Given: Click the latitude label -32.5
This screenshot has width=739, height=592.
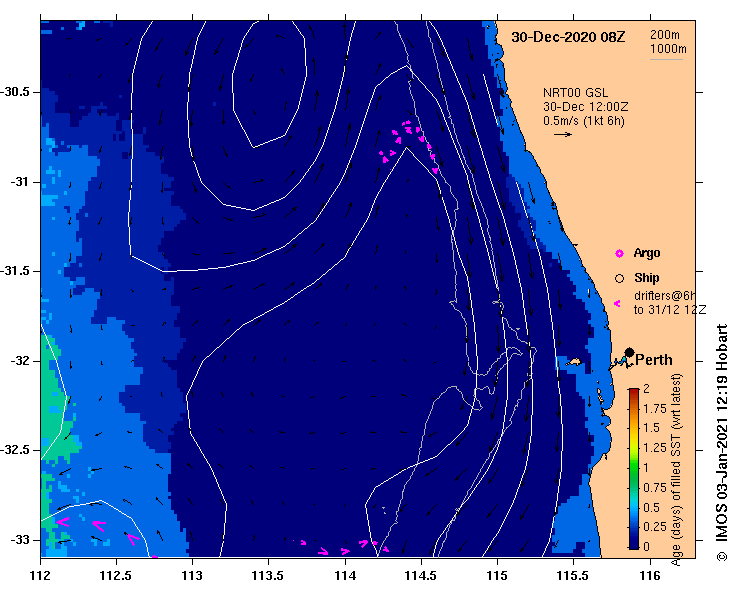Looking at the screenshot, I should [x=15, y=450].
